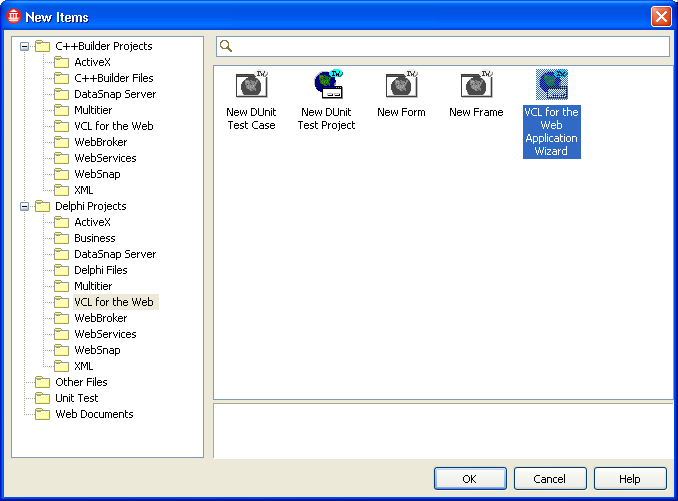
Task: Select the Delphi Files category
Action: pos(101,270)
